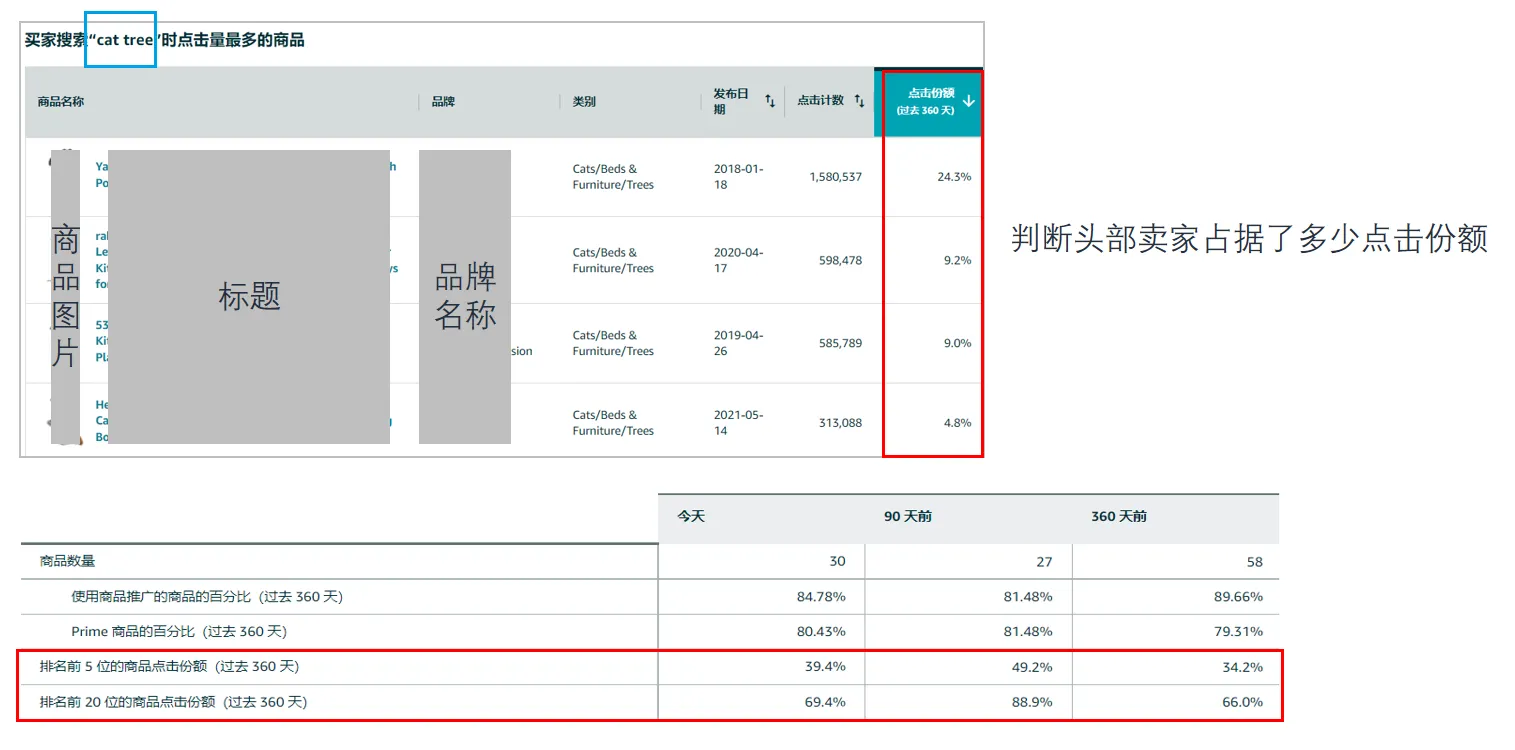Click the cell showing 1,580,537 clicks
The height and width of the screenshot is (750, 1515).
(836, 177)
